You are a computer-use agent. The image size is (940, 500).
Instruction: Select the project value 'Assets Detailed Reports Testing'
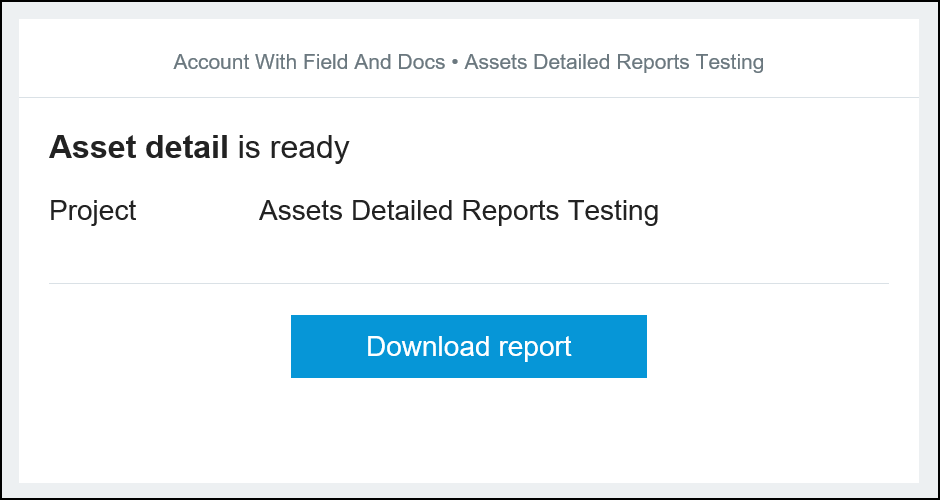click(458, 211)
